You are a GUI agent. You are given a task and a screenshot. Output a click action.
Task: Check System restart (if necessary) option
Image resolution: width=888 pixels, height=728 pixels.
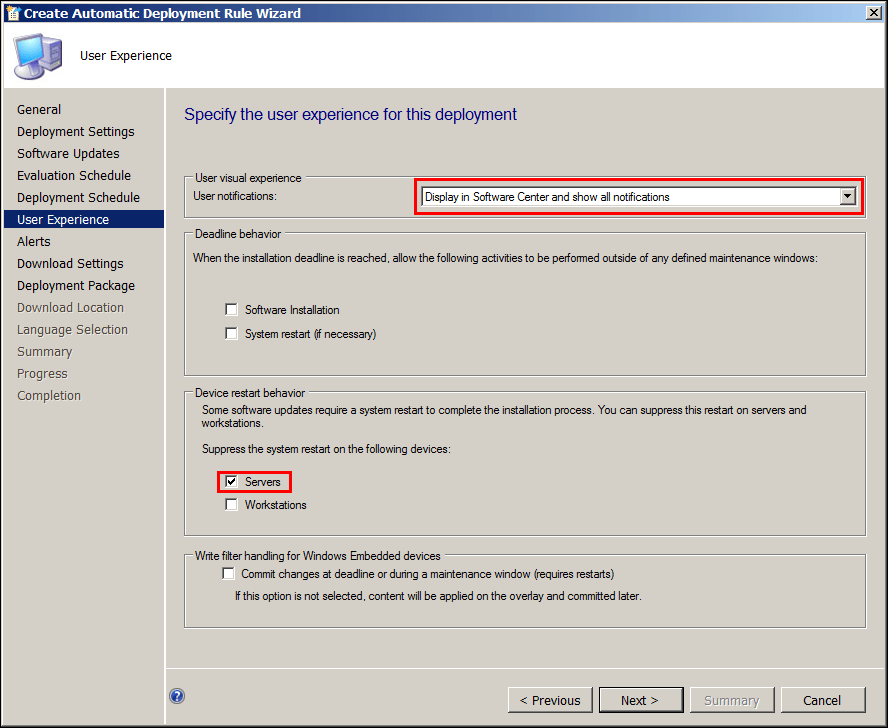(232, 334)
